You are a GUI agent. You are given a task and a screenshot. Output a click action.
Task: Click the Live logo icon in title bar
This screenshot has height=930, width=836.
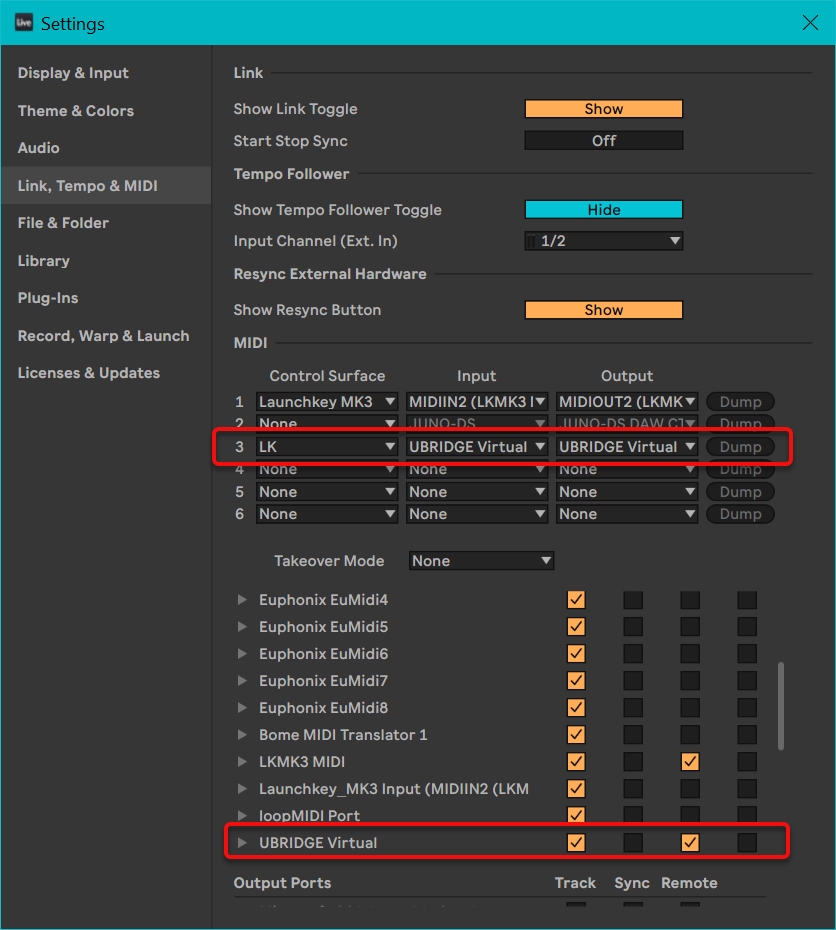click(x=24, y=22)
